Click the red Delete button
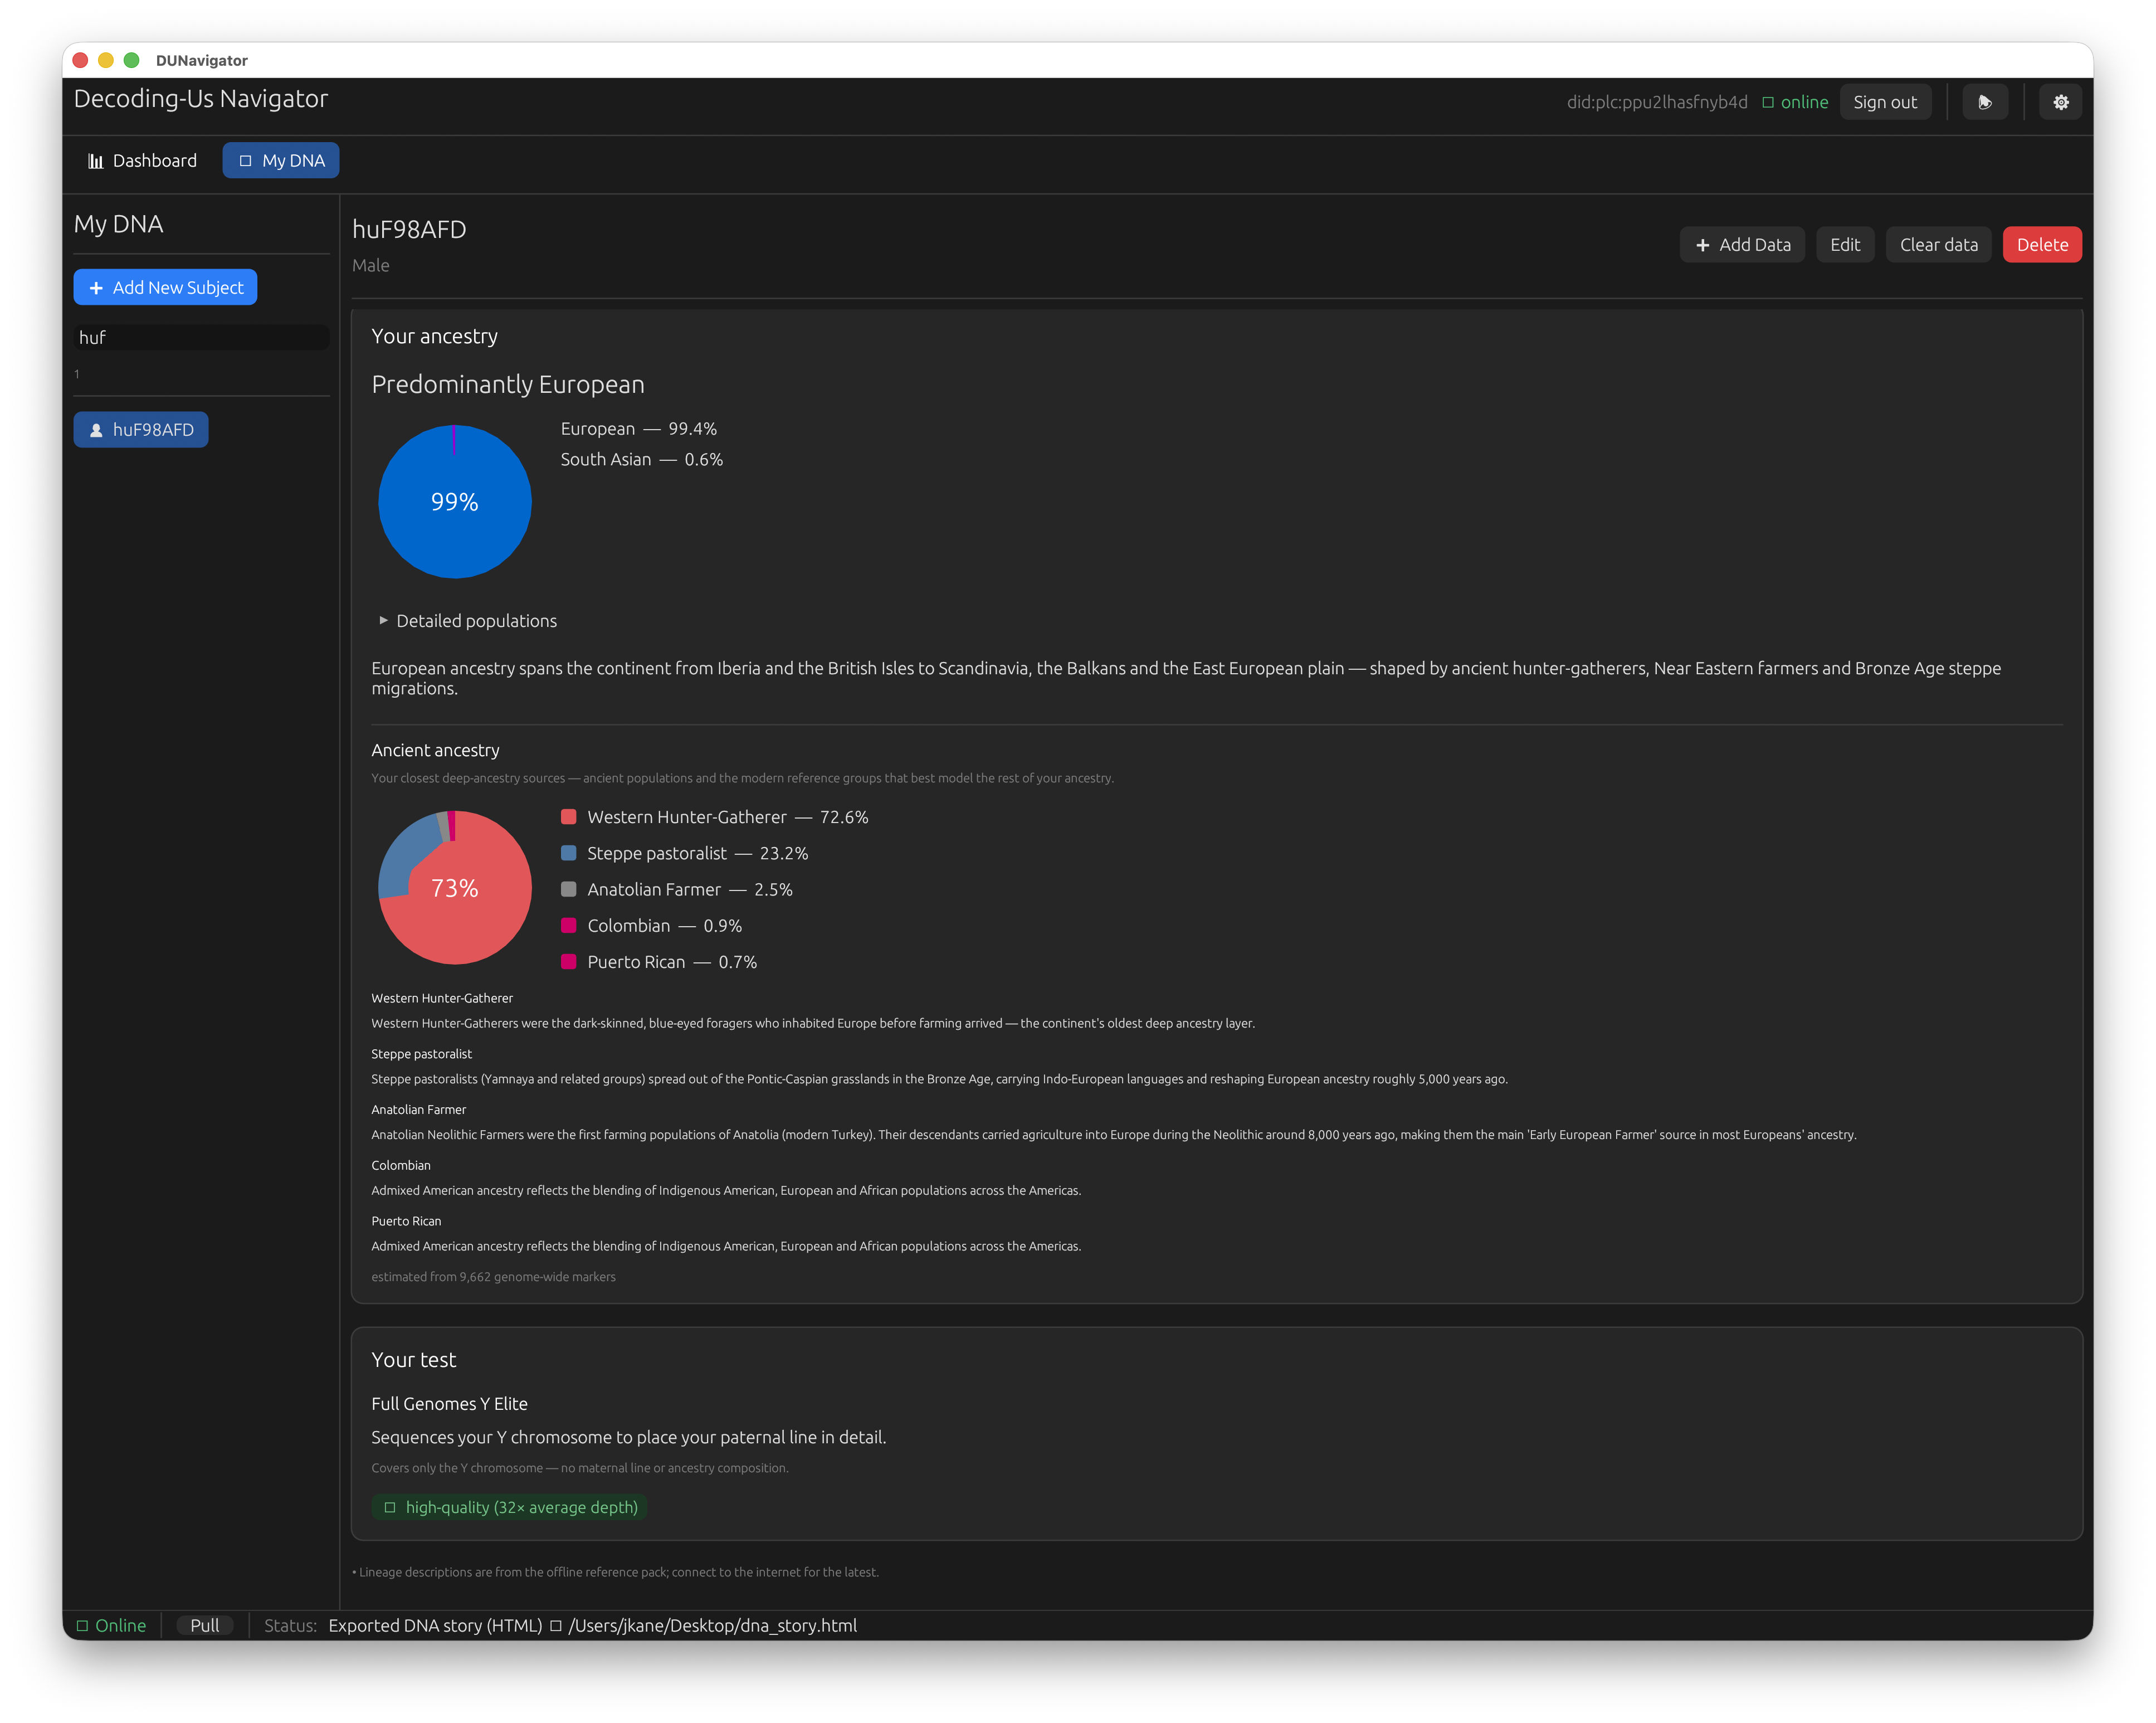 [2042, 245]
